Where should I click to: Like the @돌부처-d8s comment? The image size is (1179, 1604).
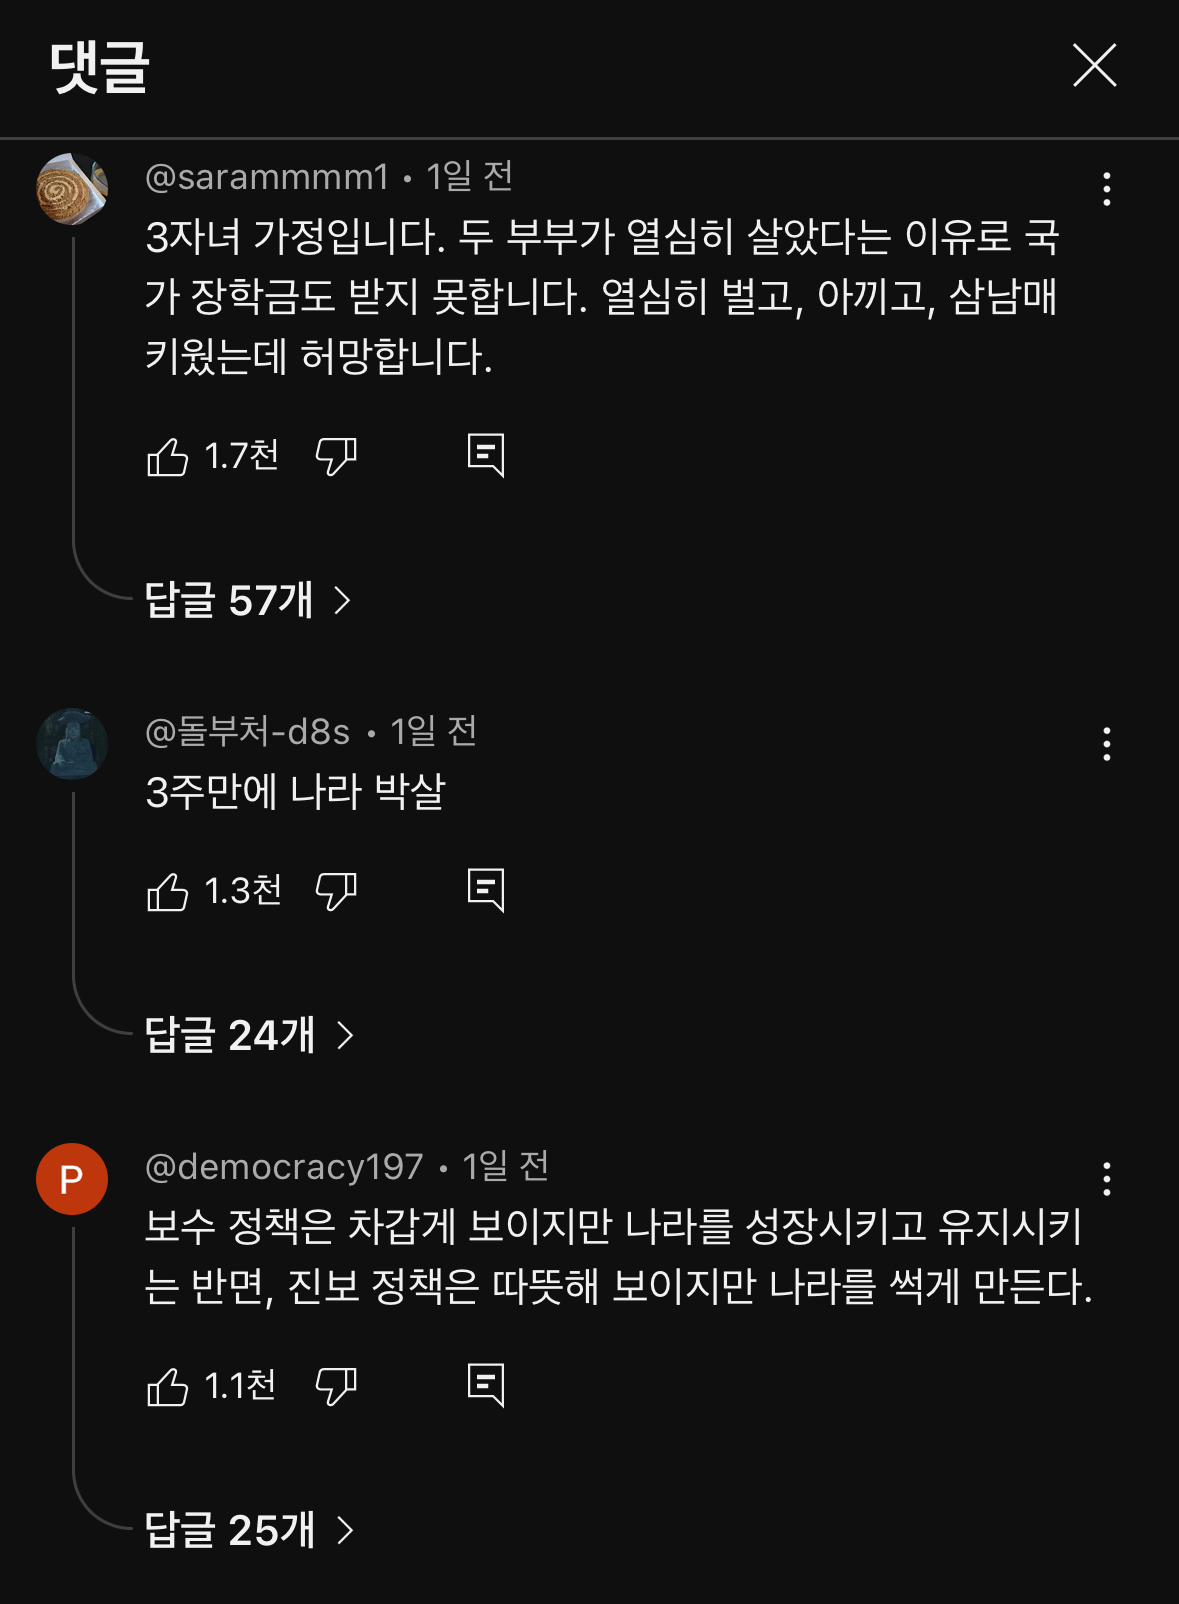pos(168,891)
